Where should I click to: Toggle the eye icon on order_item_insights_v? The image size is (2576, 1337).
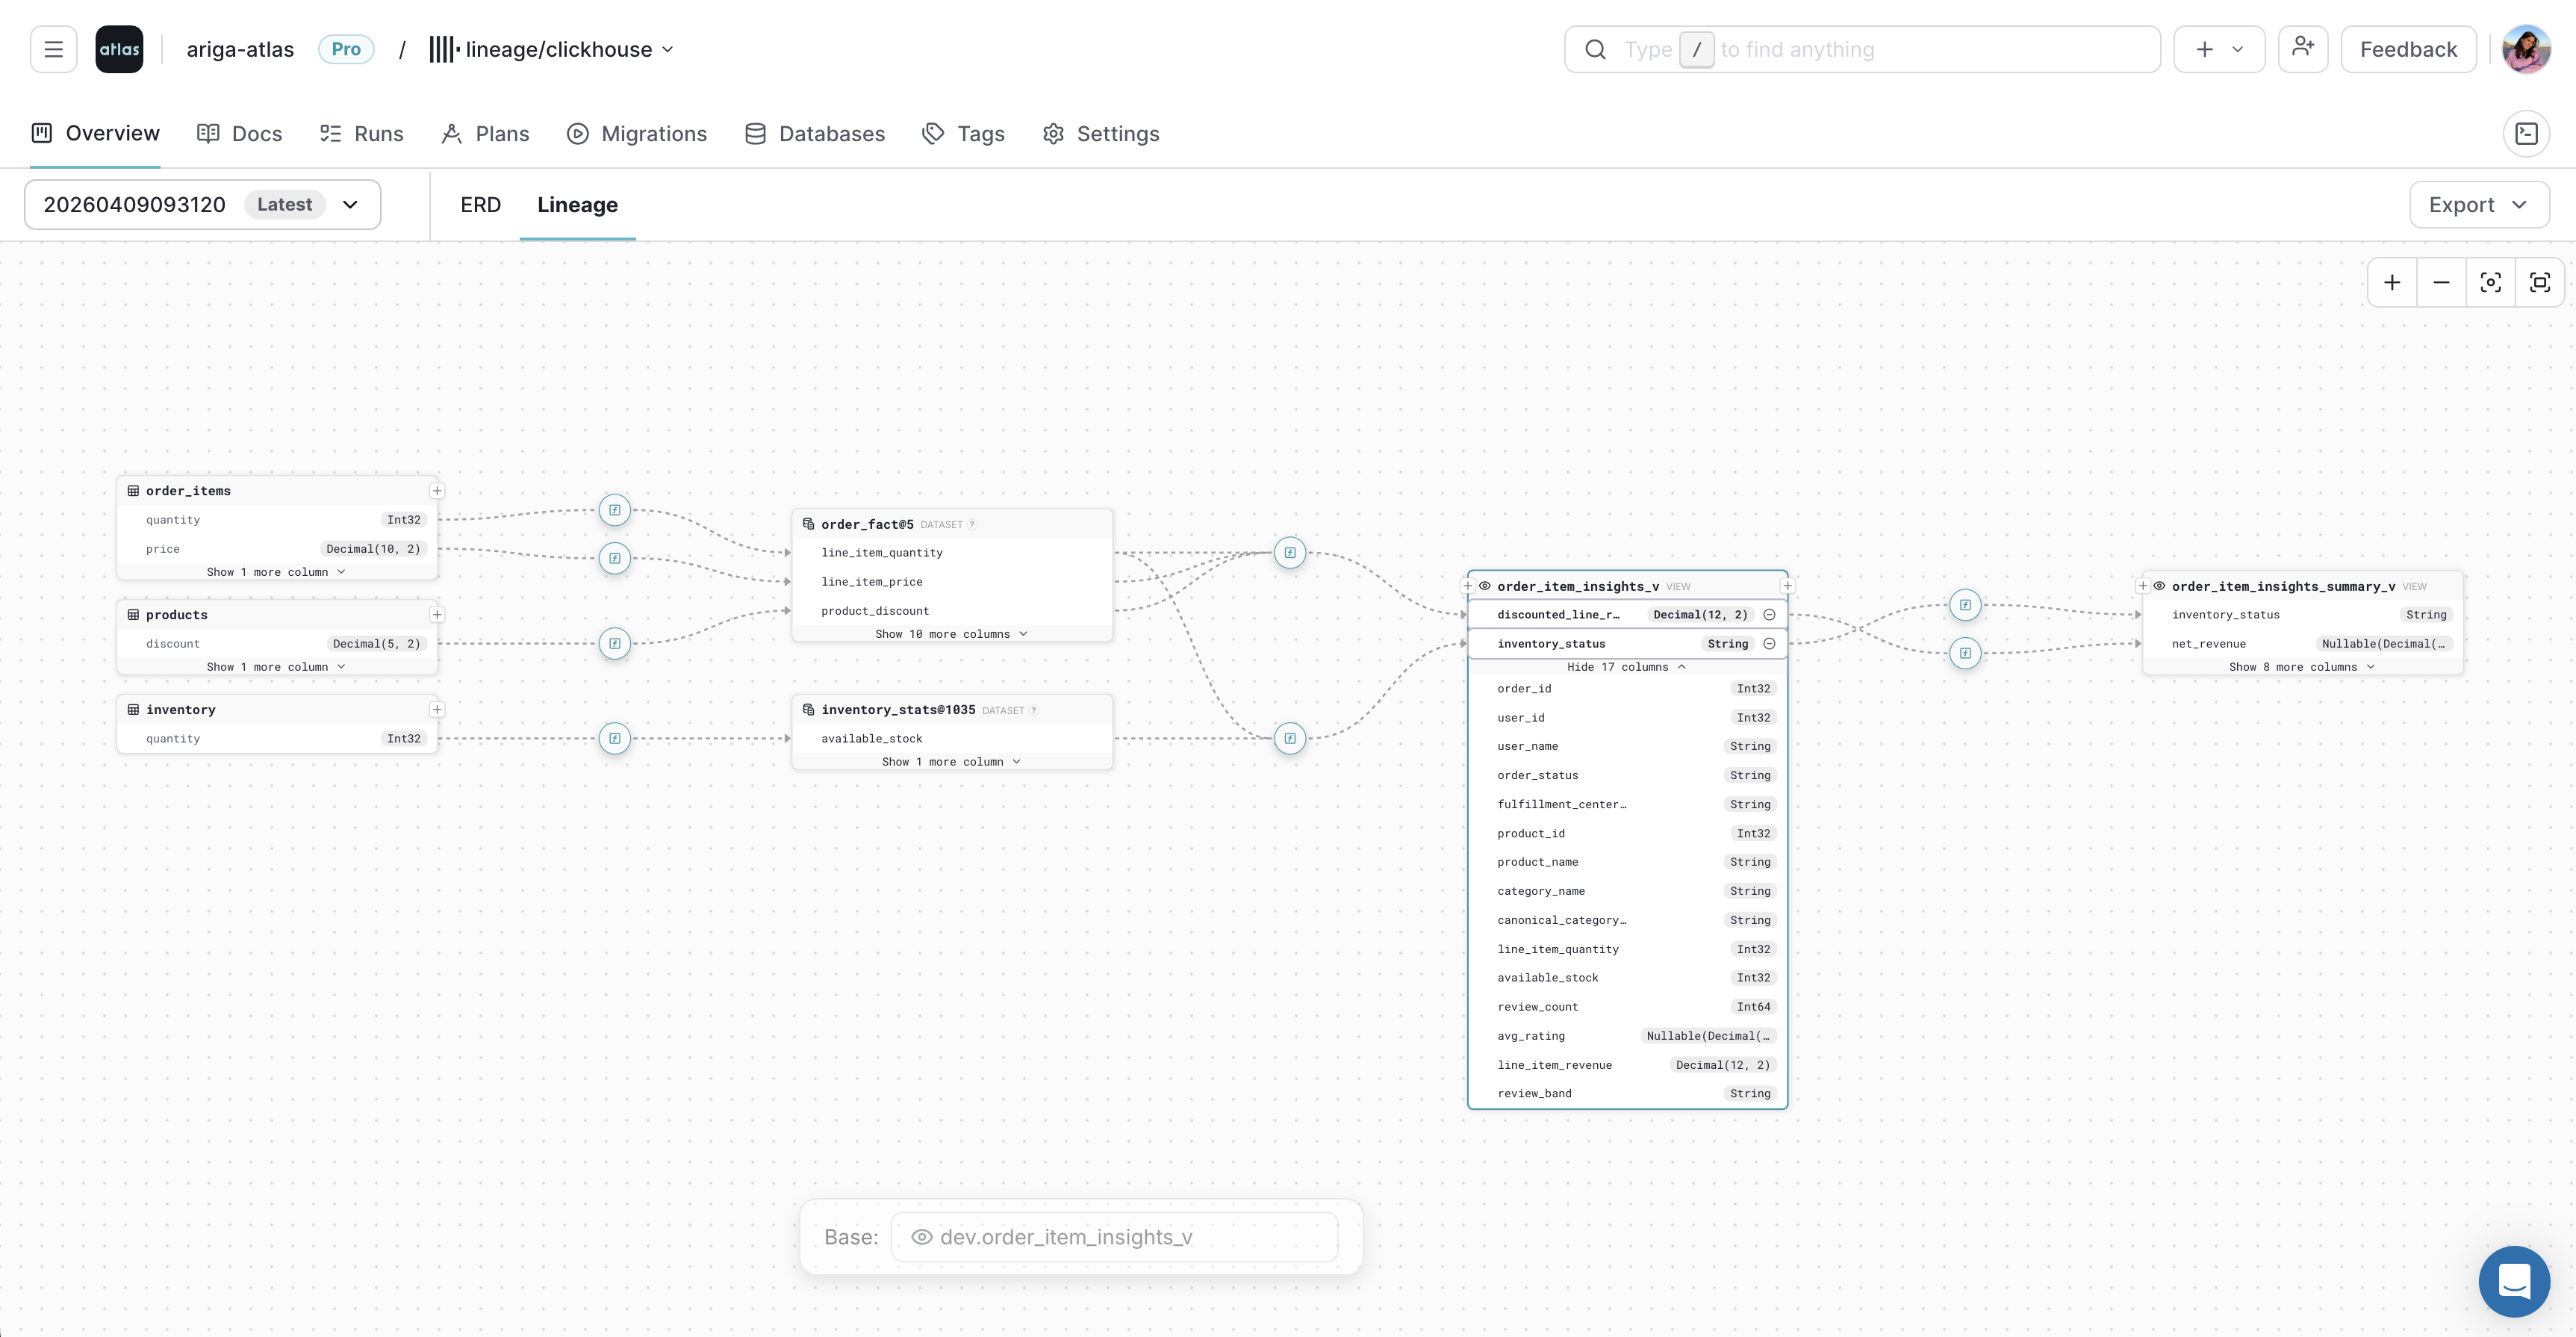[x=1485, y=586]
